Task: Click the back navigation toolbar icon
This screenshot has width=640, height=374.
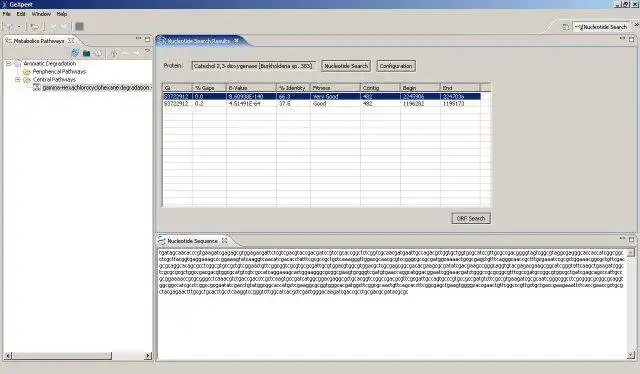Action: click(9, 27)
